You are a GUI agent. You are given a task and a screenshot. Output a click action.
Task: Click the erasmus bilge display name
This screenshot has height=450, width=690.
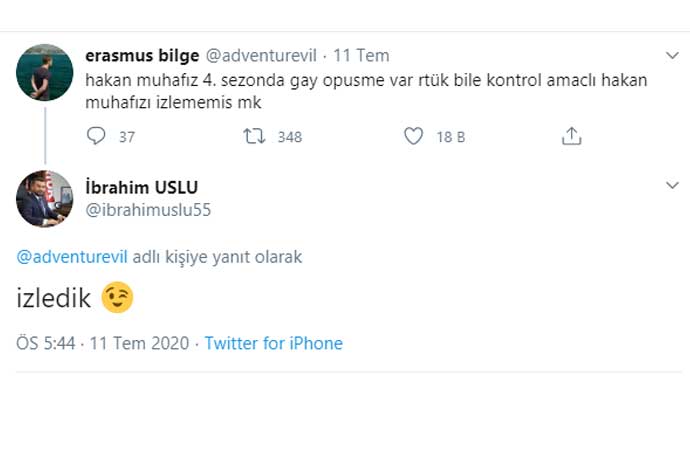point(143,55)
